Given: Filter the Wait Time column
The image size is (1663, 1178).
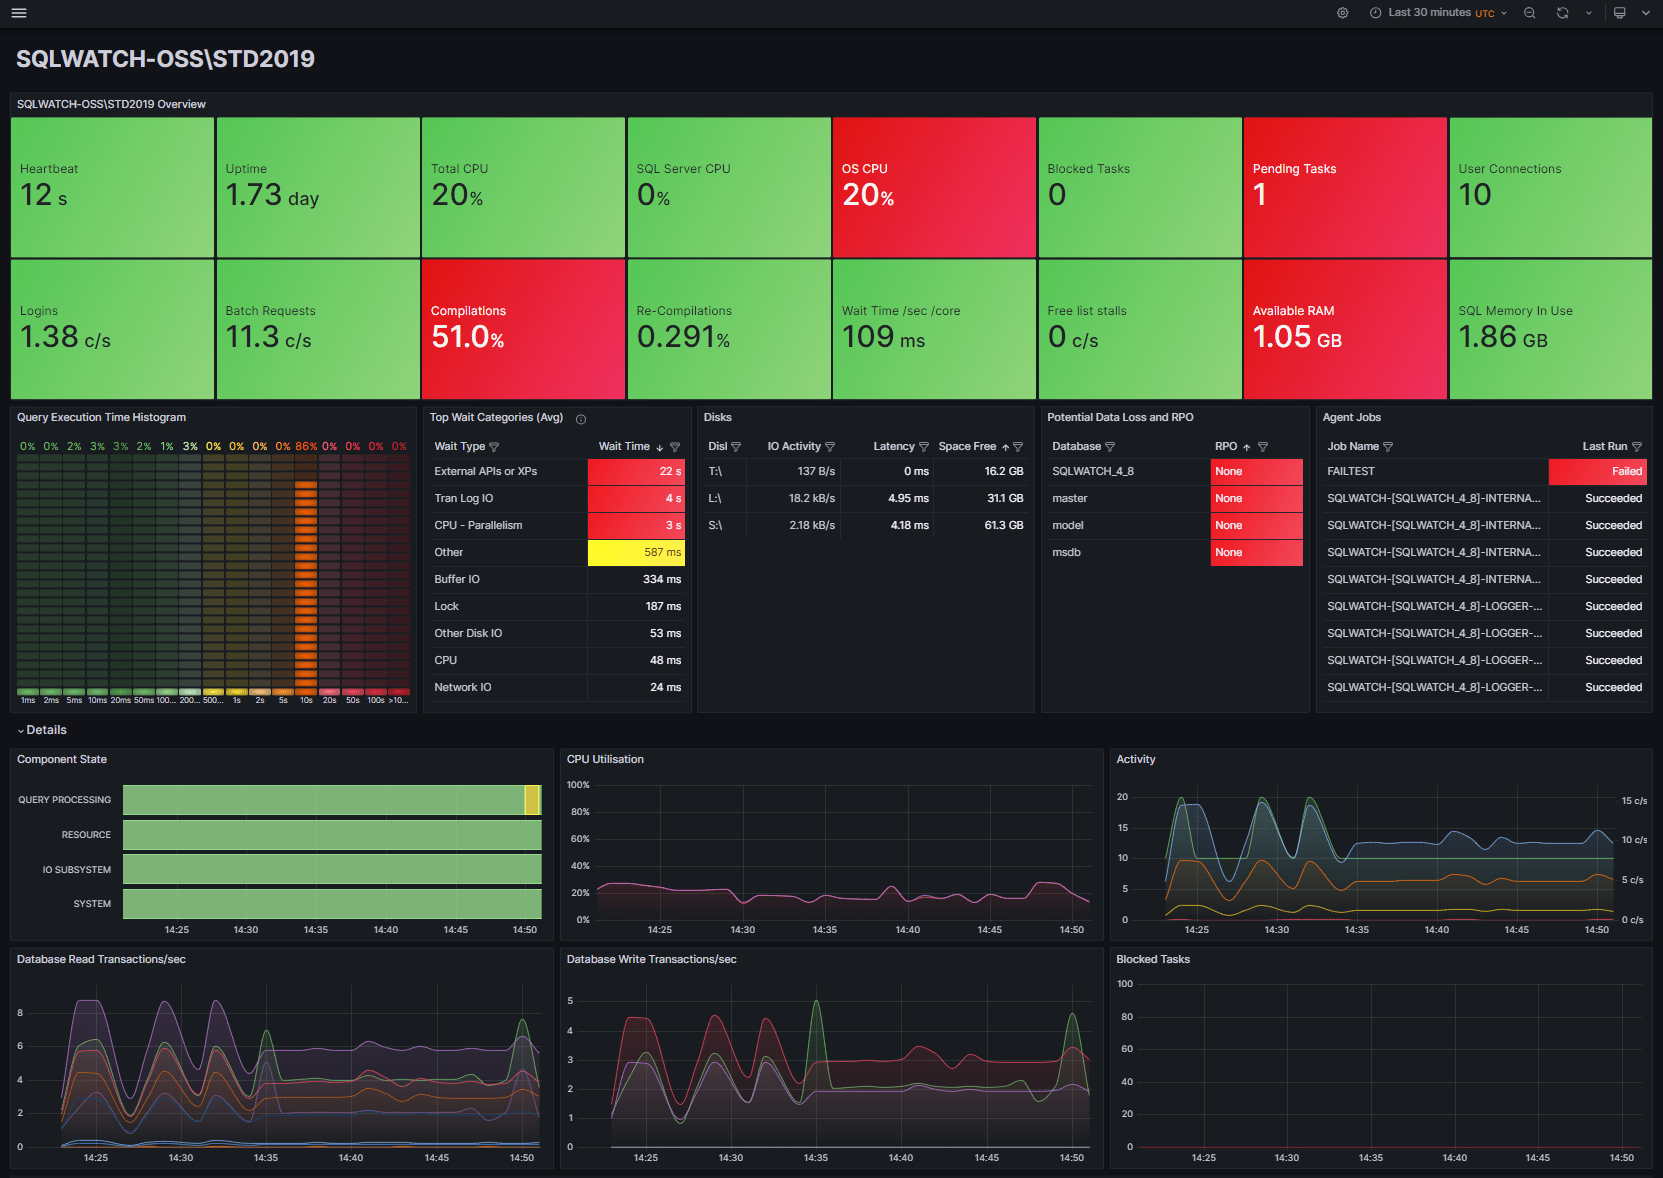Looking at the screenshot, I should click(x=675, y=447).
